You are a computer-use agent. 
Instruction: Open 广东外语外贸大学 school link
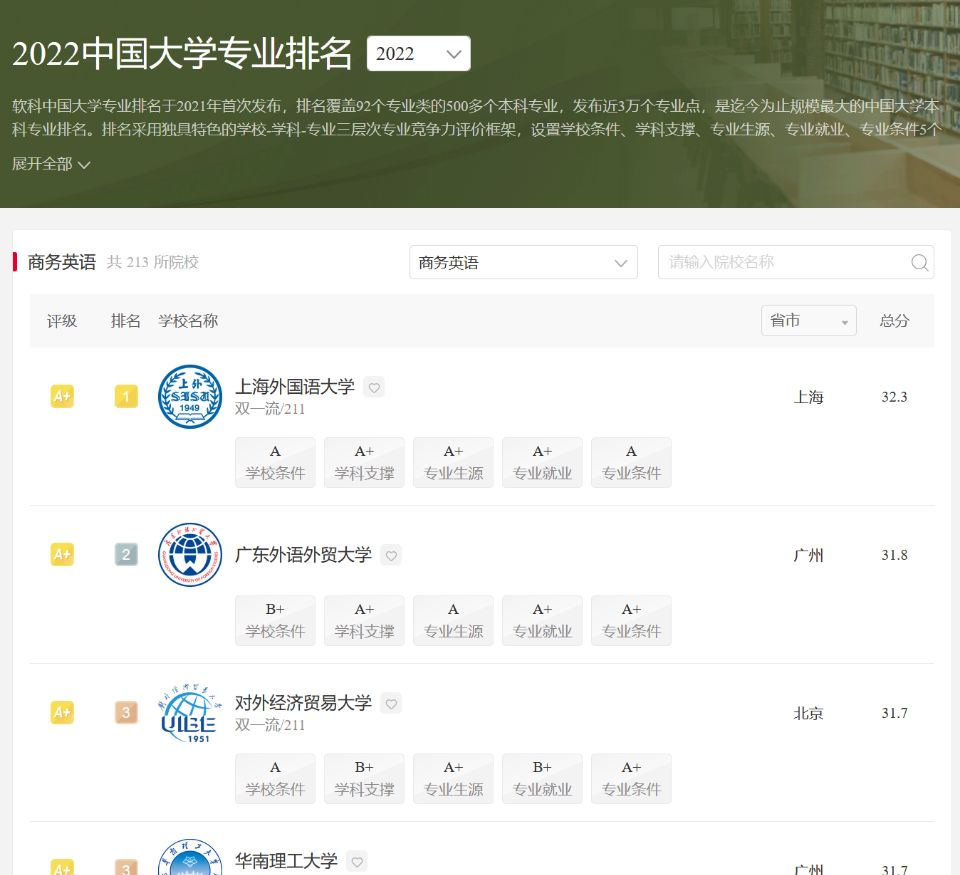pos(303,555)
